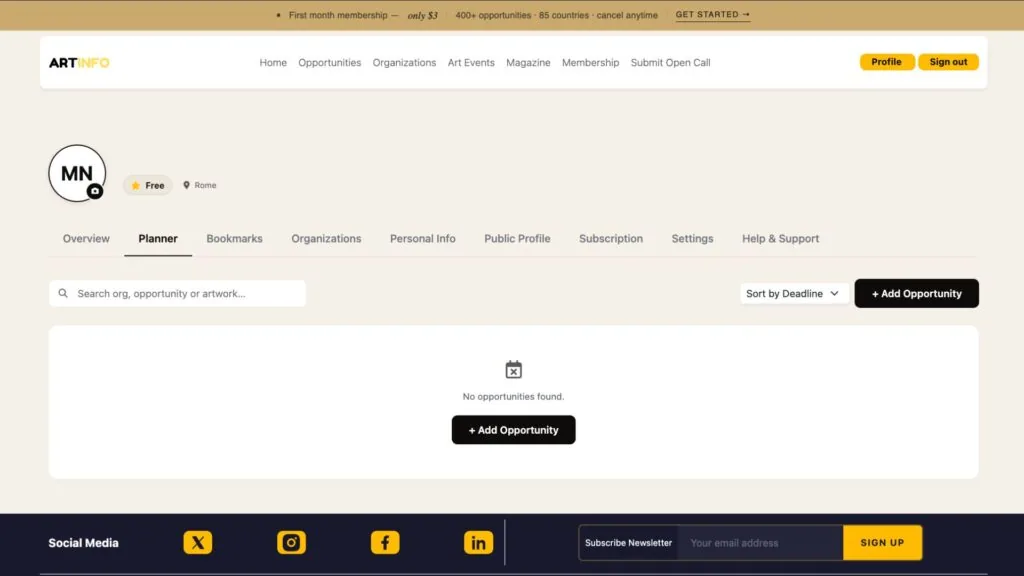Open the X (Twitter) social link
This screenshot has width=1024, height=576.
pyautogui.click(x=198, y=543)
